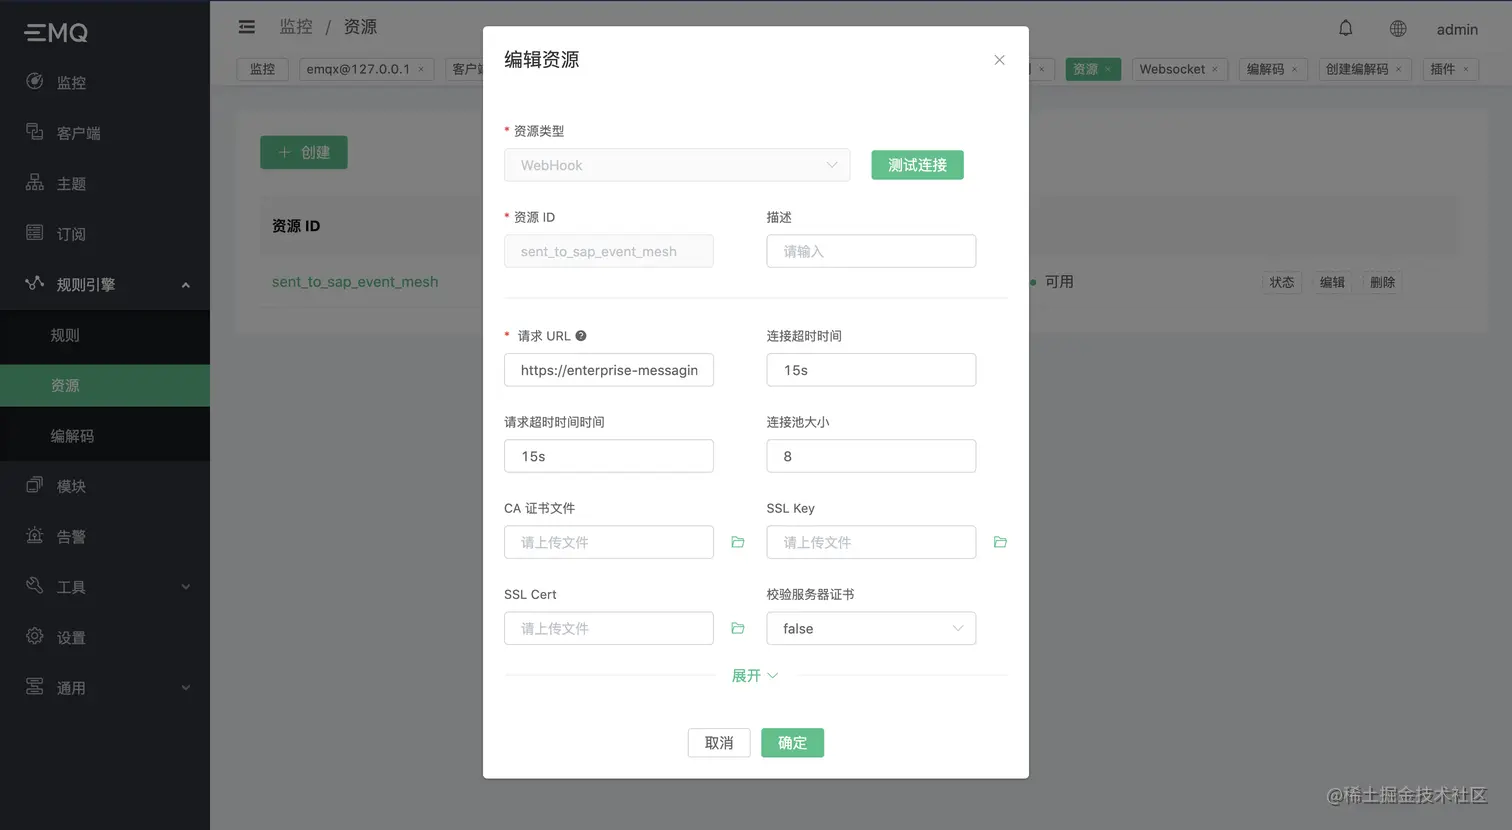The width and height of the screenshot is (1512, 830).
Task: Open 告警 in the sidebar
Action: point(105,537)
